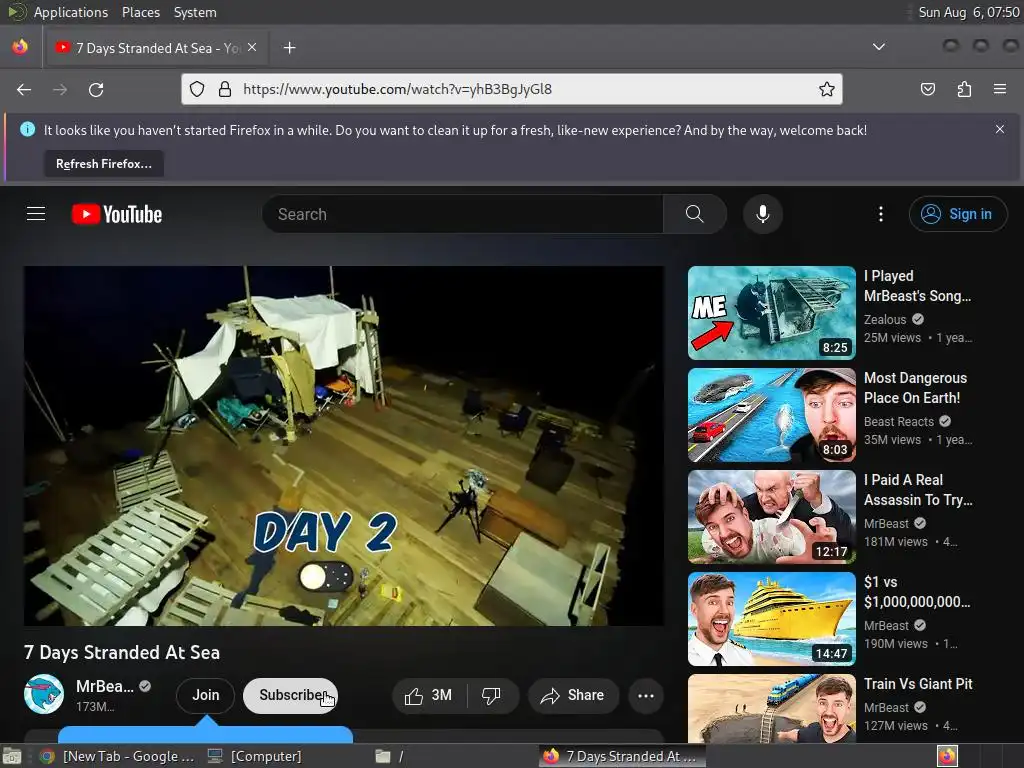Click Refresh Firefox… button
Screen dimensions: 1024x768
104,164
